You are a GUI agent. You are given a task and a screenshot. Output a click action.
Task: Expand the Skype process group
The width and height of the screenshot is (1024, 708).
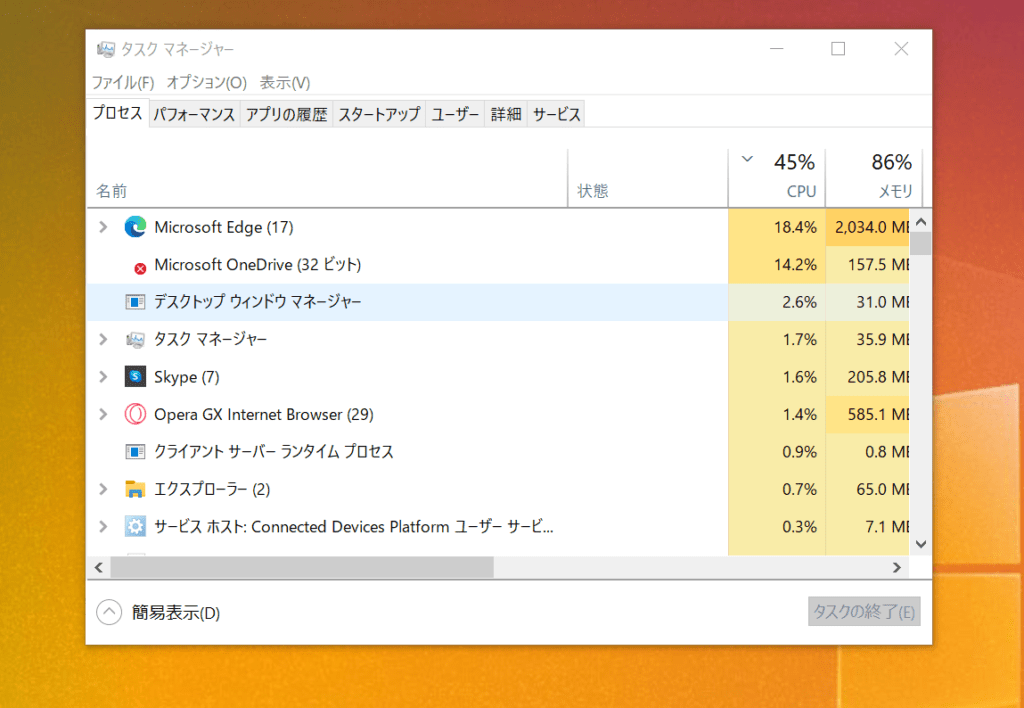point(102,377)
